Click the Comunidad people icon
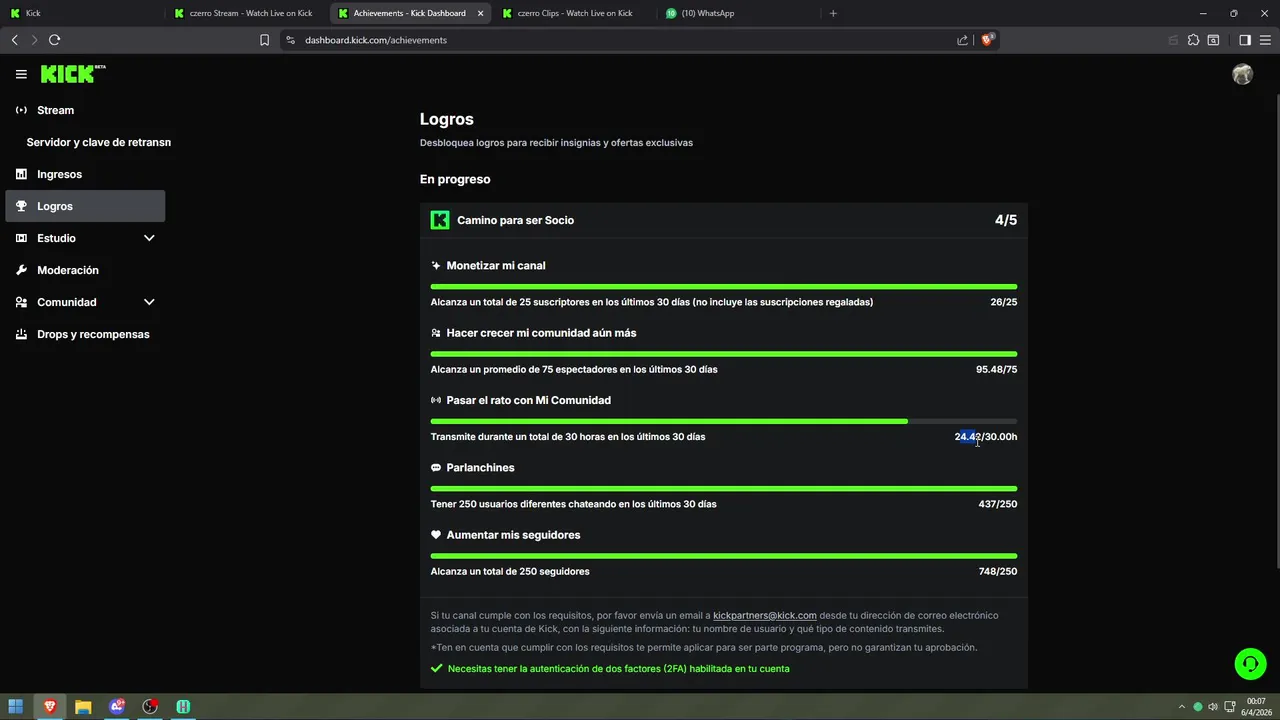 pos(21,302)
